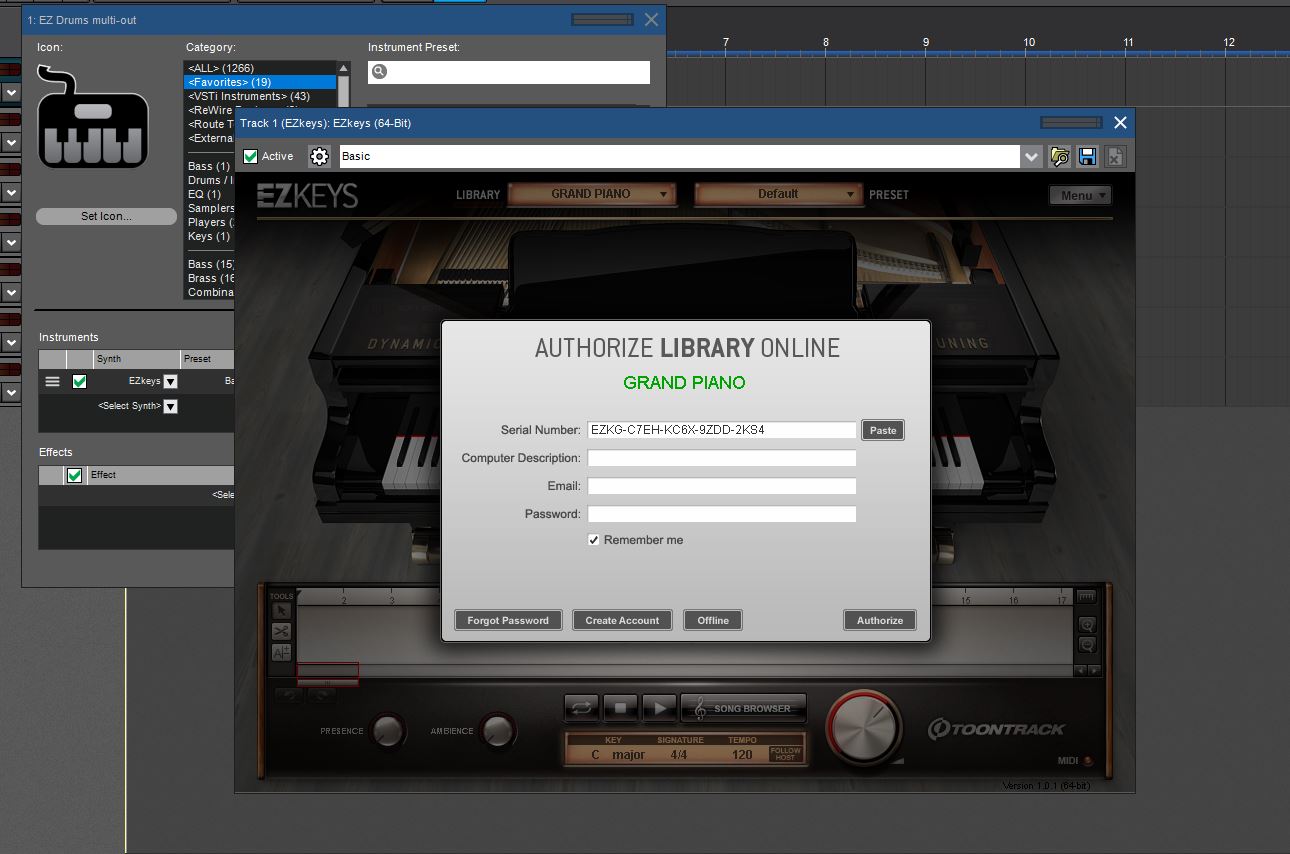Screen dimensions: 1290x854
Task: Toggle the Follow Host button
Action: pos(785,753)
